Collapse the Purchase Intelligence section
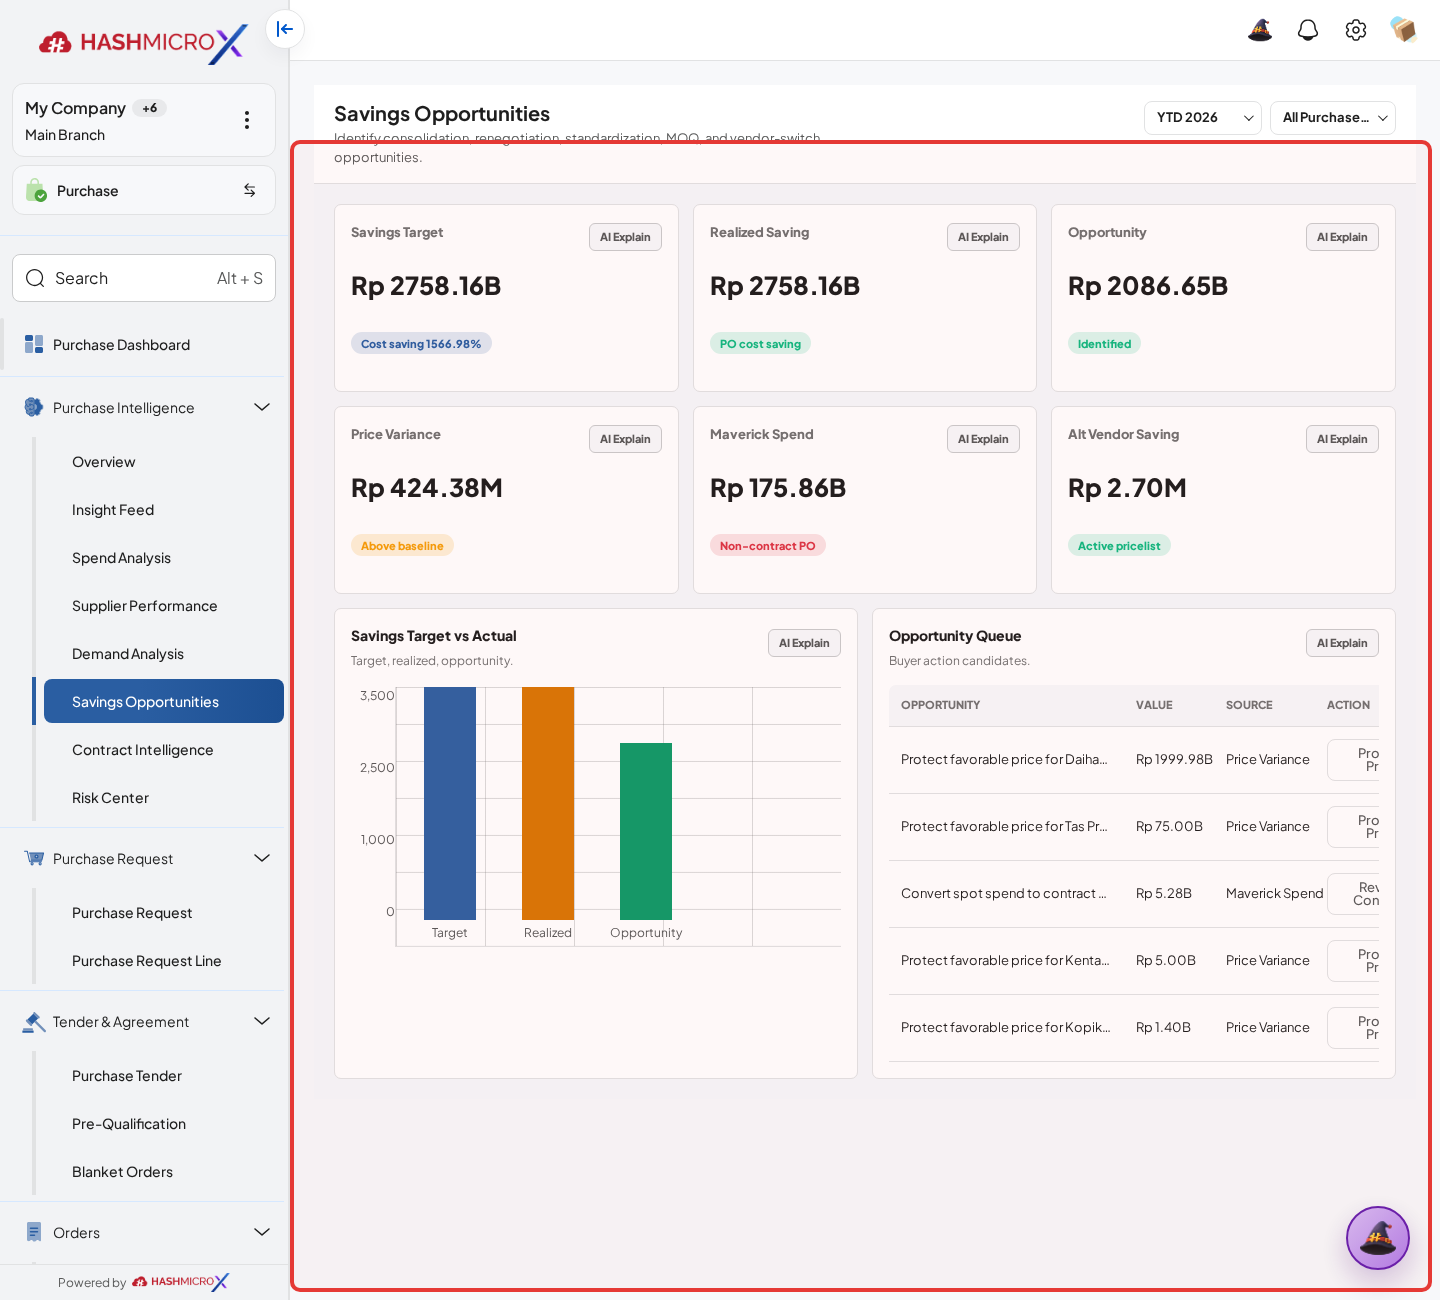Screen dimensions: 1440x1300 (262, 407)
